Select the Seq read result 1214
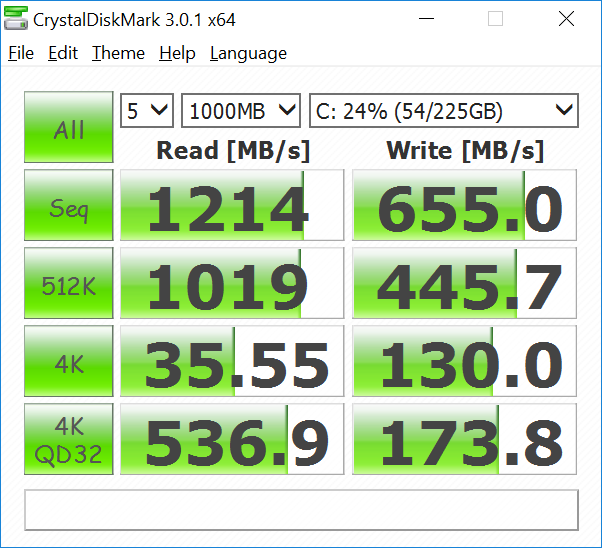The width and height of the screenshot is (602, 548). [x=232, y=205]
